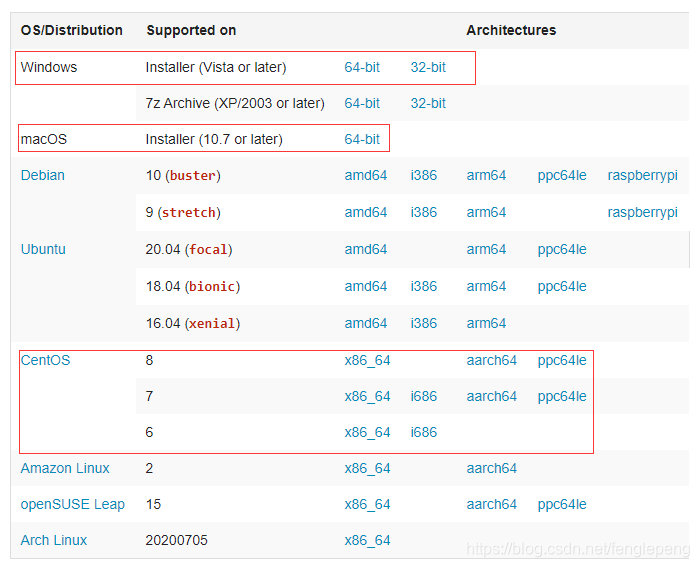Open the Debian distribution link

[43, 175]
